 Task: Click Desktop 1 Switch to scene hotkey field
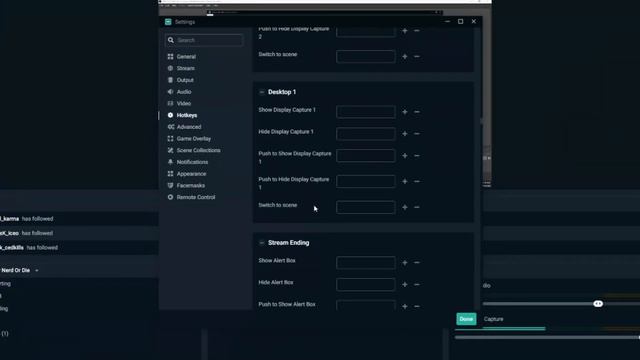point(366,207)
